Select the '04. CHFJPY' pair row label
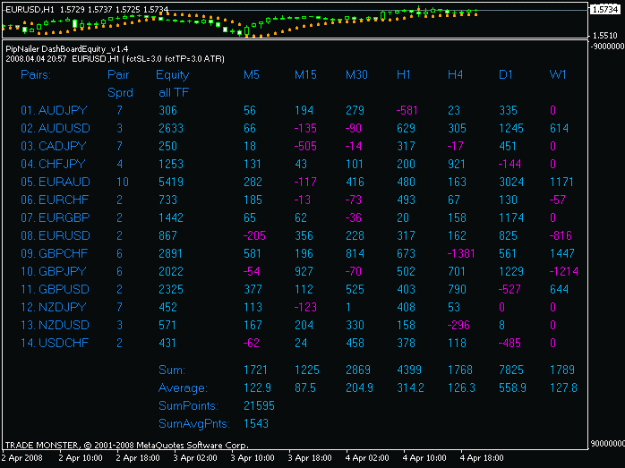This screenshot has height=468, width=625. [53, 164]
